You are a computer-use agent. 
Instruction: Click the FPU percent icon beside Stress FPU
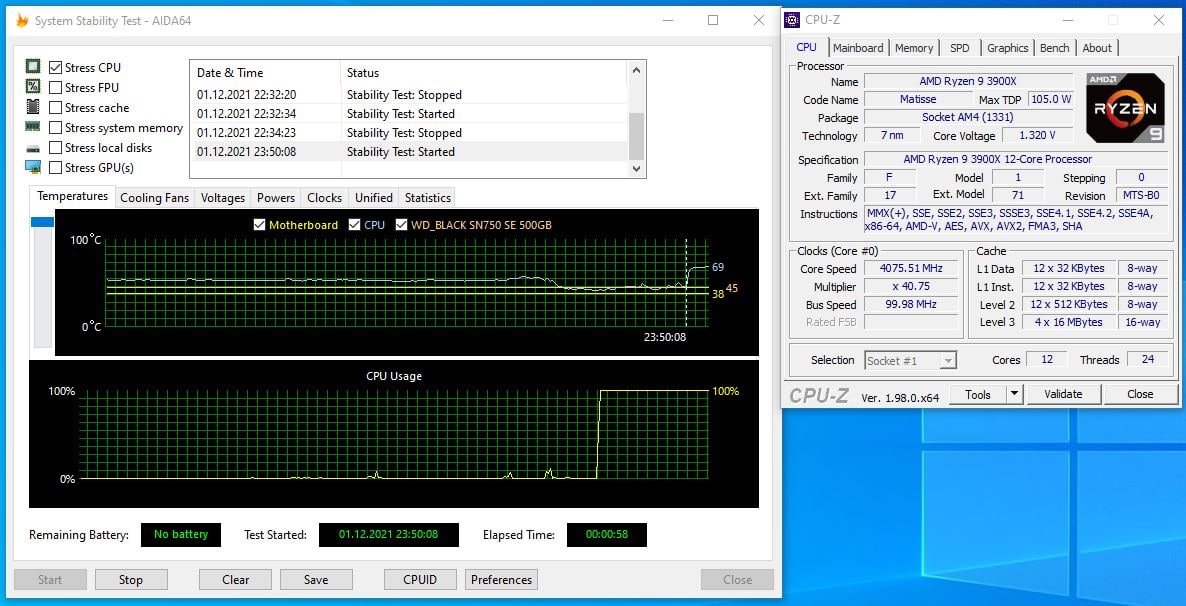[x=33, y=86]
